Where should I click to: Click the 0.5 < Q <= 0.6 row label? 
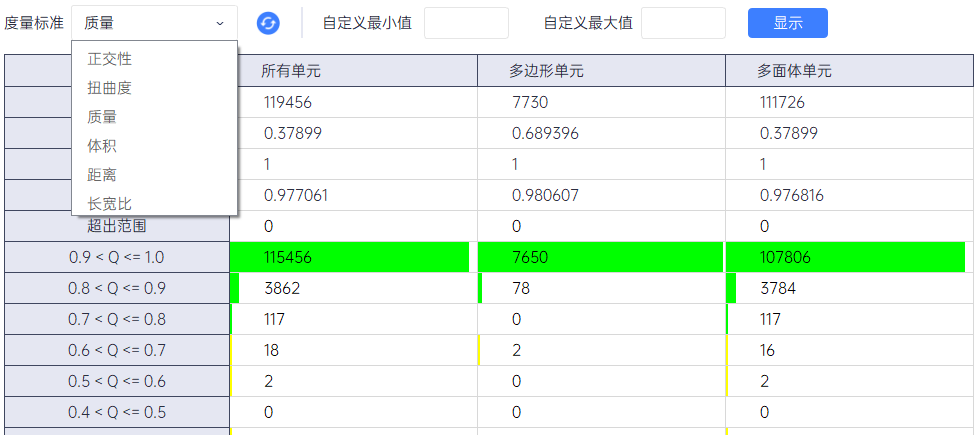(117, 381)
